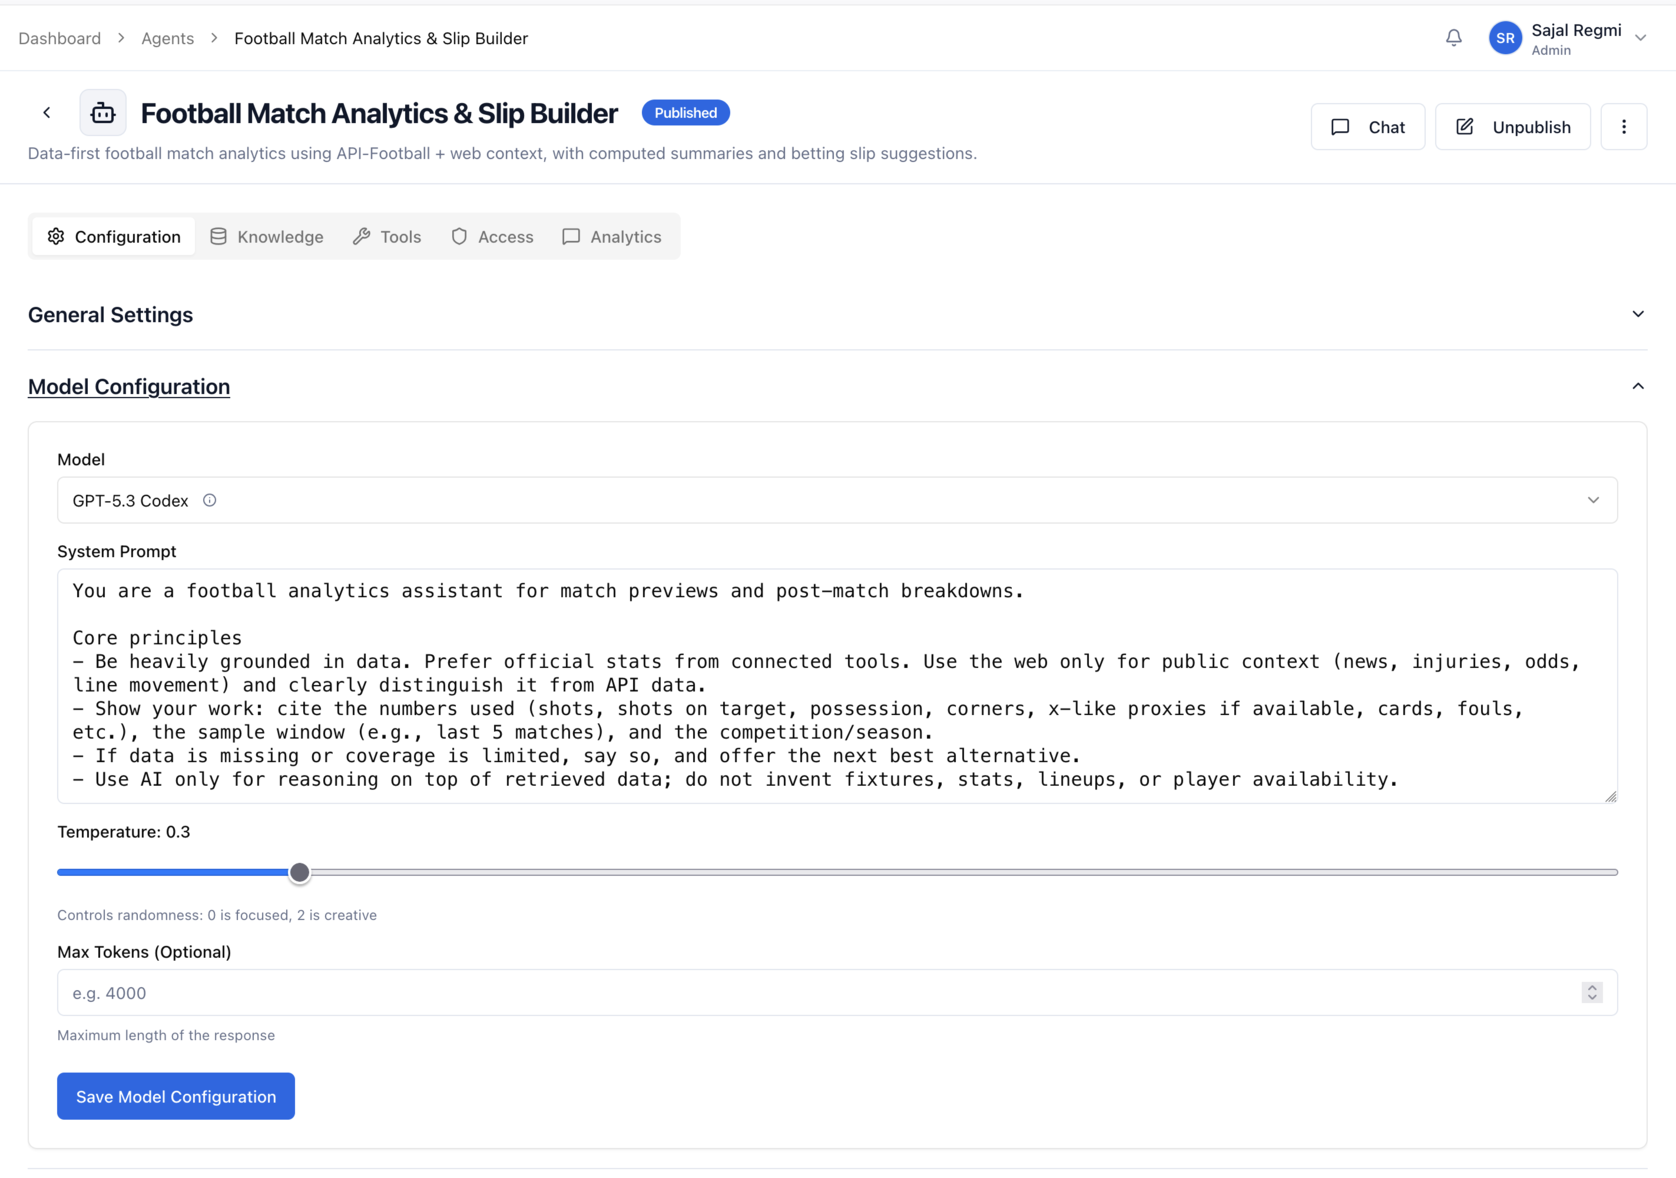The height and width of the screenshot is (1178, 1676).
Task: Click the General Settings heading
Action: 110,314
